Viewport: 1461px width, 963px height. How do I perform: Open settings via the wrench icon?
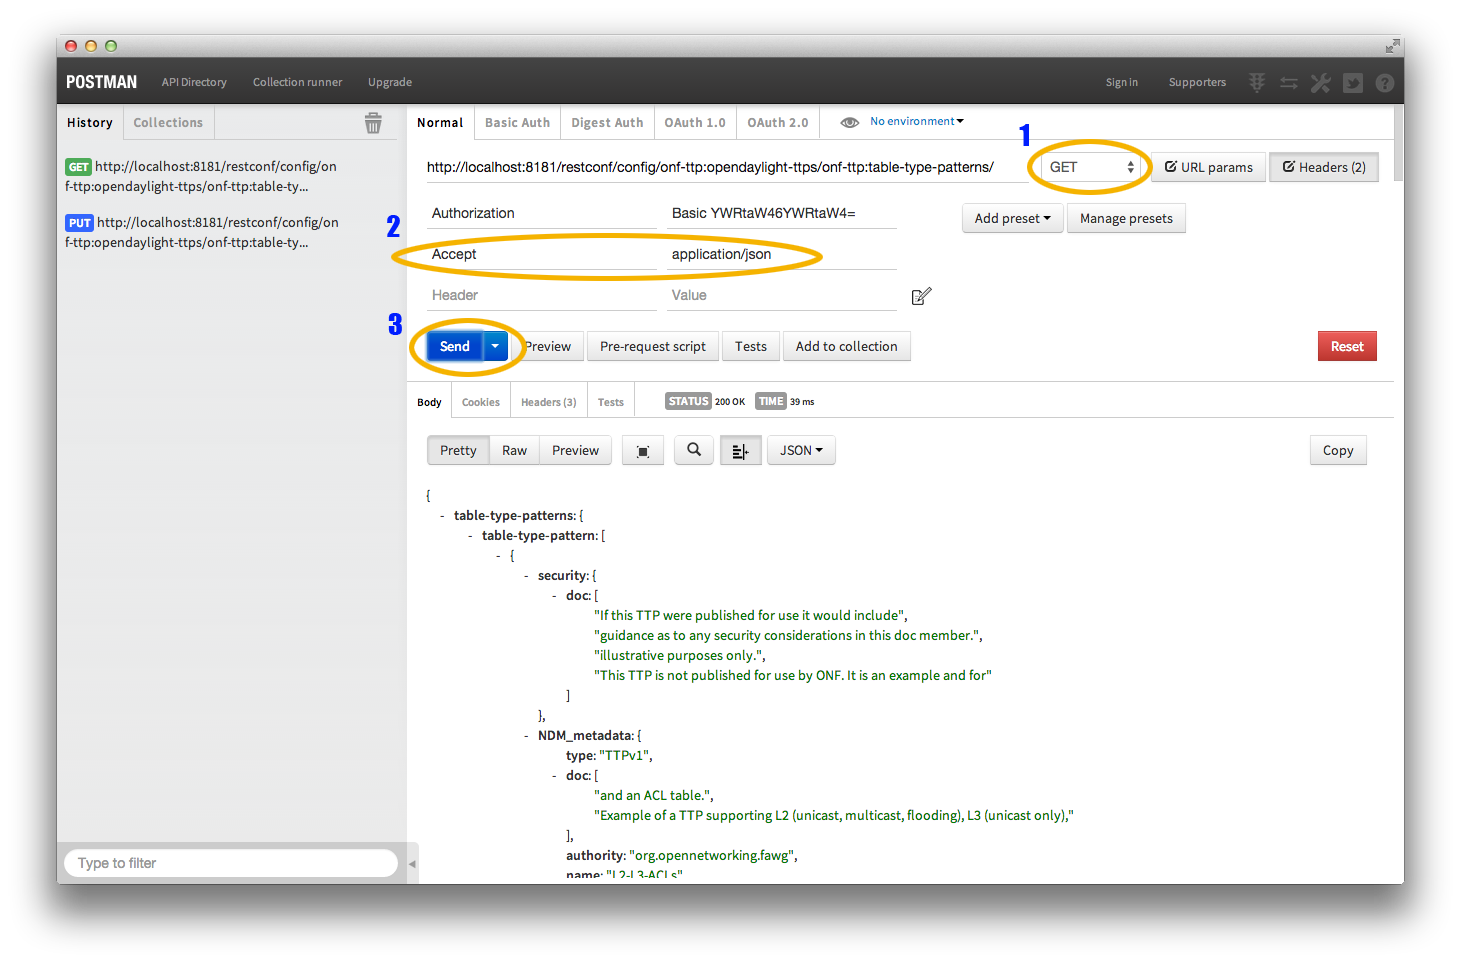[x=1321, y=83]
